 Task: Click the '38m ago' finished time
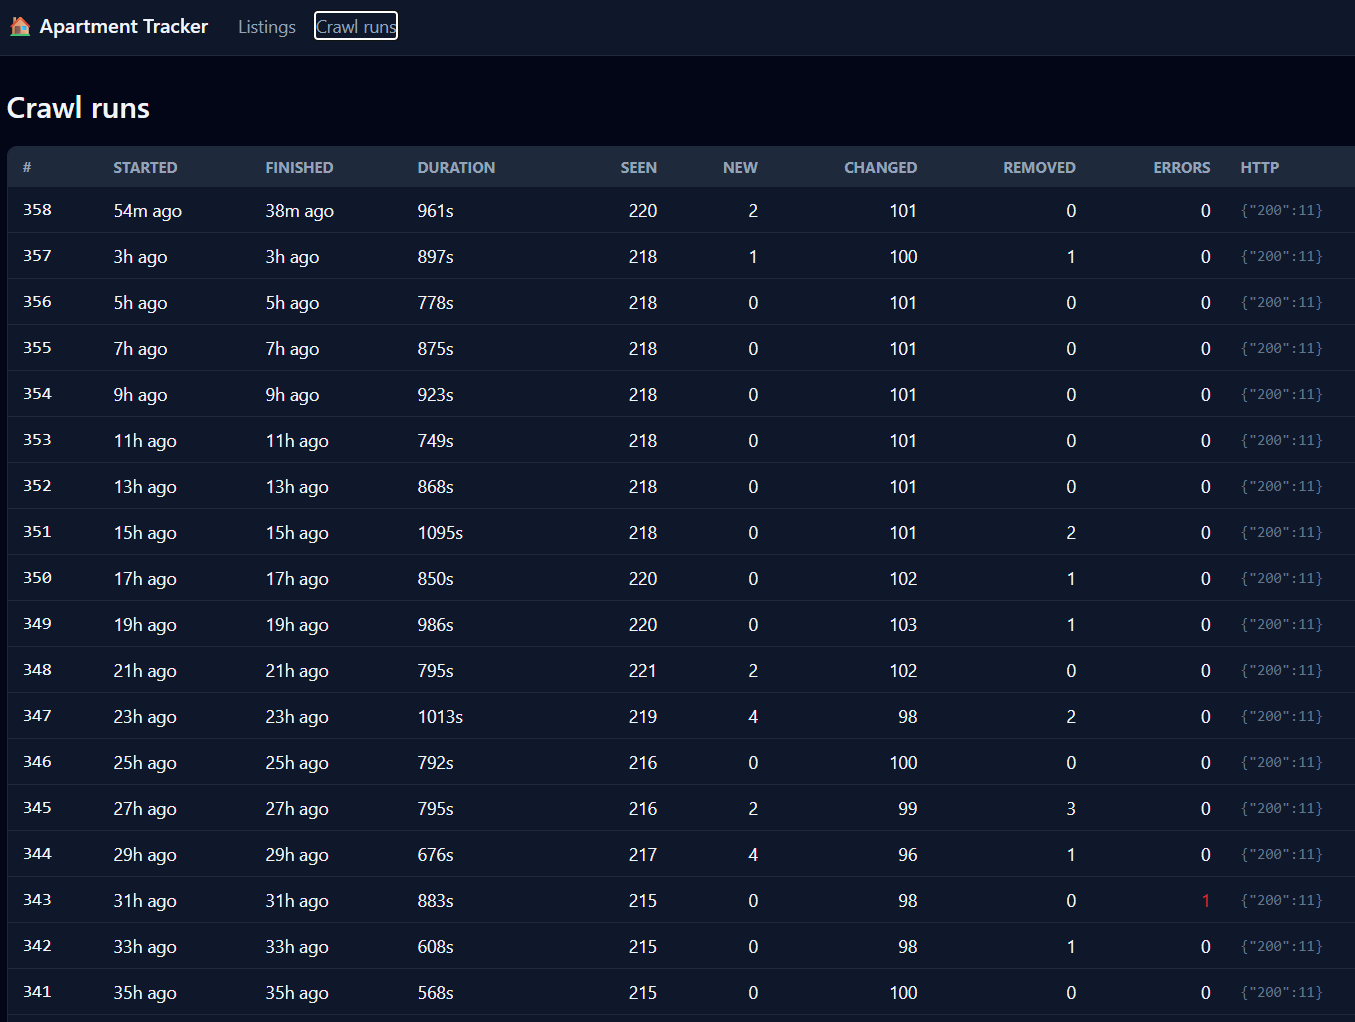[299, 211]
